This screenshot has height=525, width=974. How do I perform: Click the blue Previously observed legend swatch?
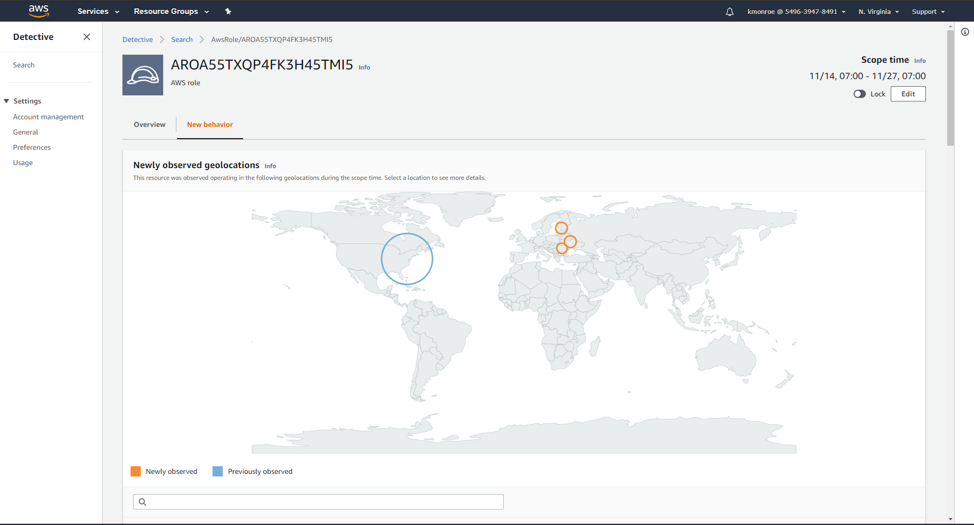(x=217, y=471)
